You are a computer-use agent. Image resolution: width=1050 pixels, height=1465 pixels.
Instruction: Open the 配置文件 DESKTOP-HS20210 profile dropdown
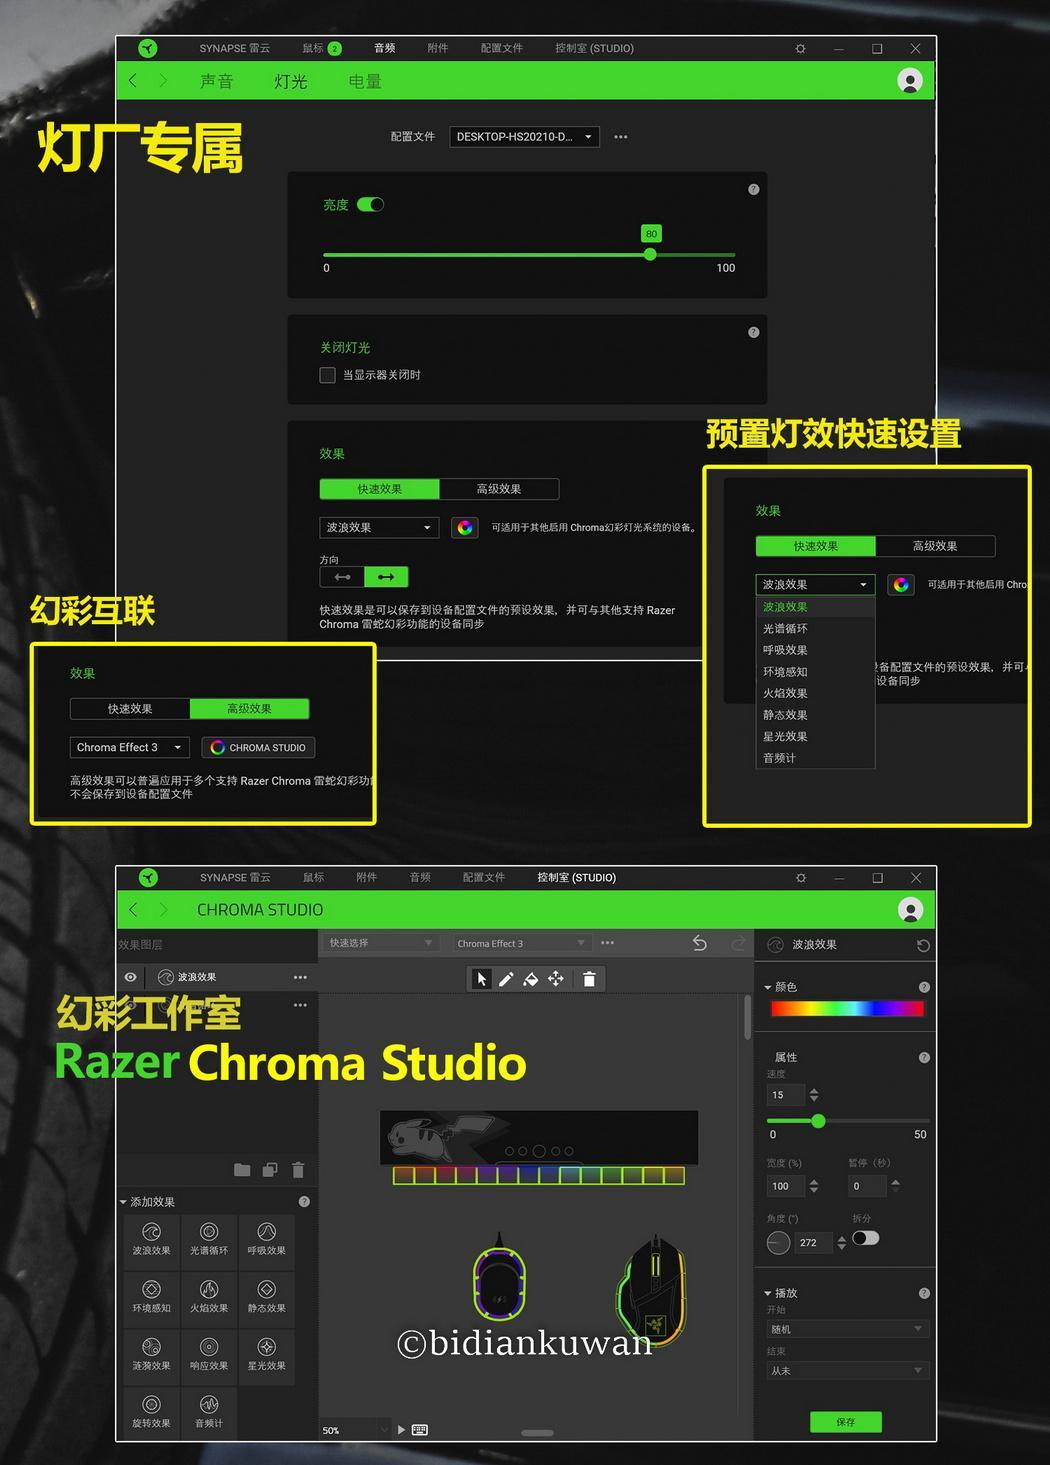pos(524,137)
